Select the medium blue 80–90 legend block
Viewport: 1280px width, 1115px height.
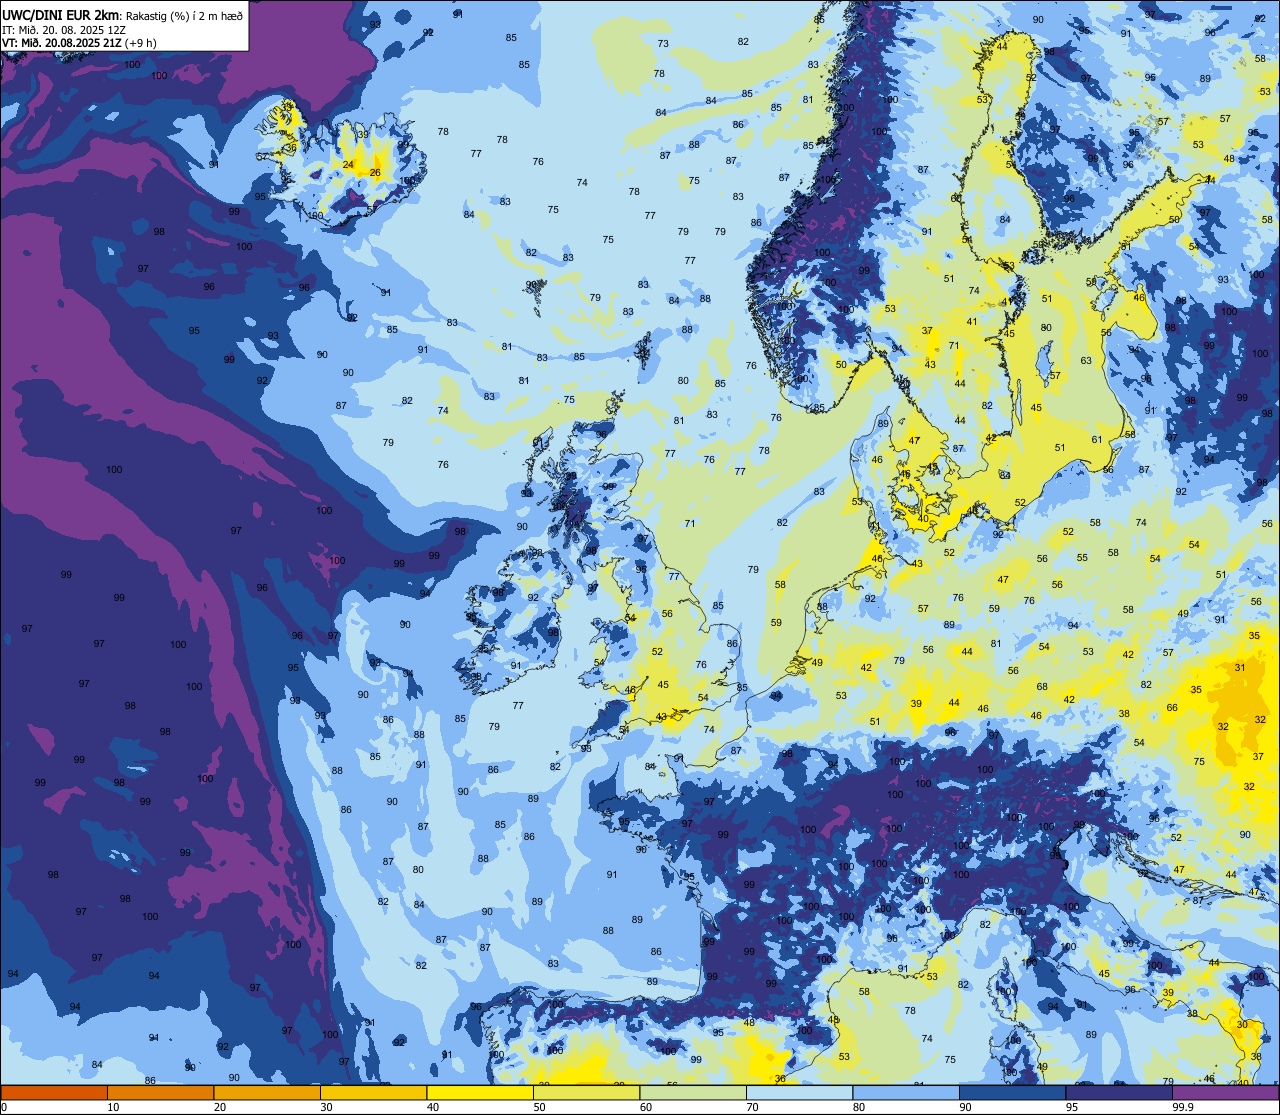click(906, 1092)
